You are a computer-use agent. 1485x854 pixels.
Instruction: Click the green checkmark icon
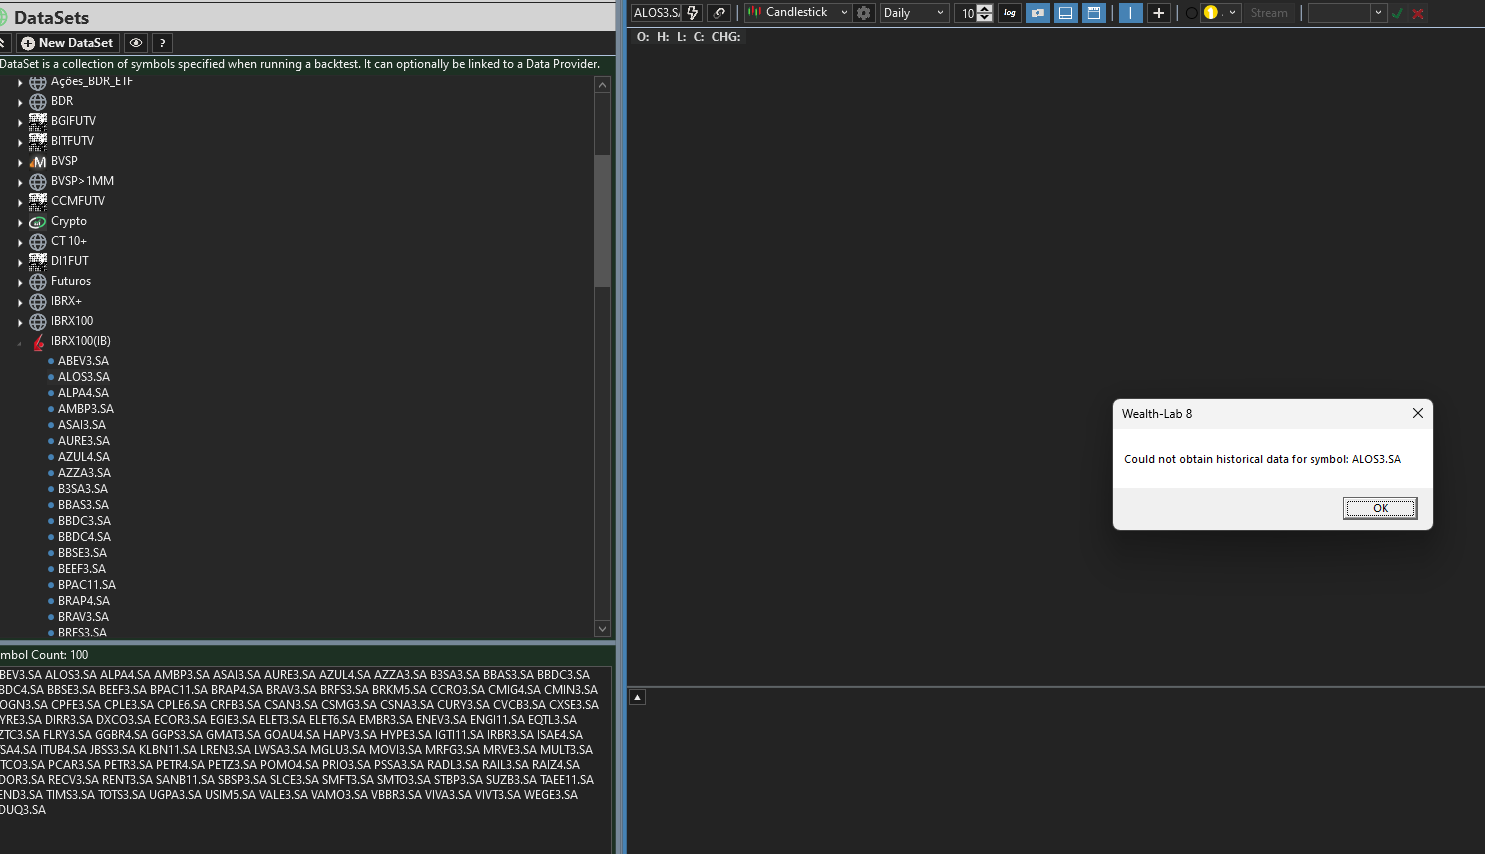[1397, 13]
